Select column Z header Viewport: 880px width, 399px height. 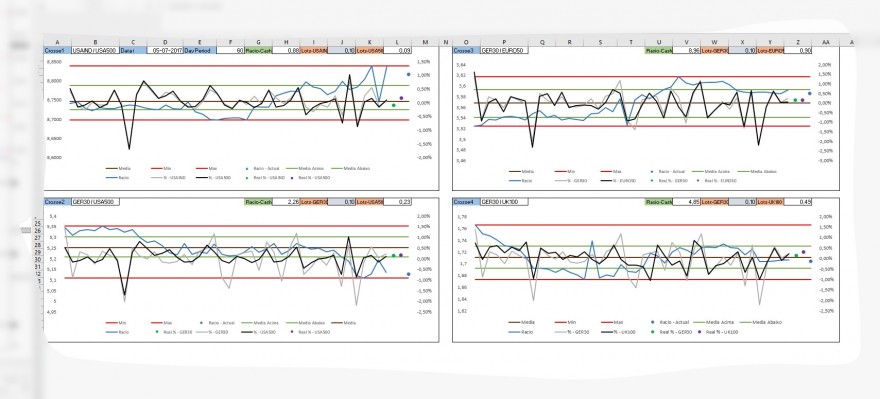(x=798, y=42)
